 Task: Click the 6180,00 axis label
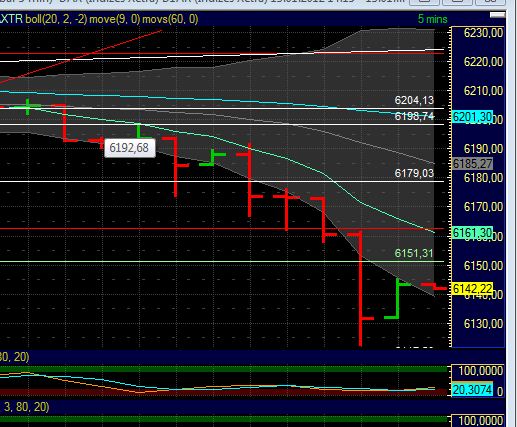[483, 178]
